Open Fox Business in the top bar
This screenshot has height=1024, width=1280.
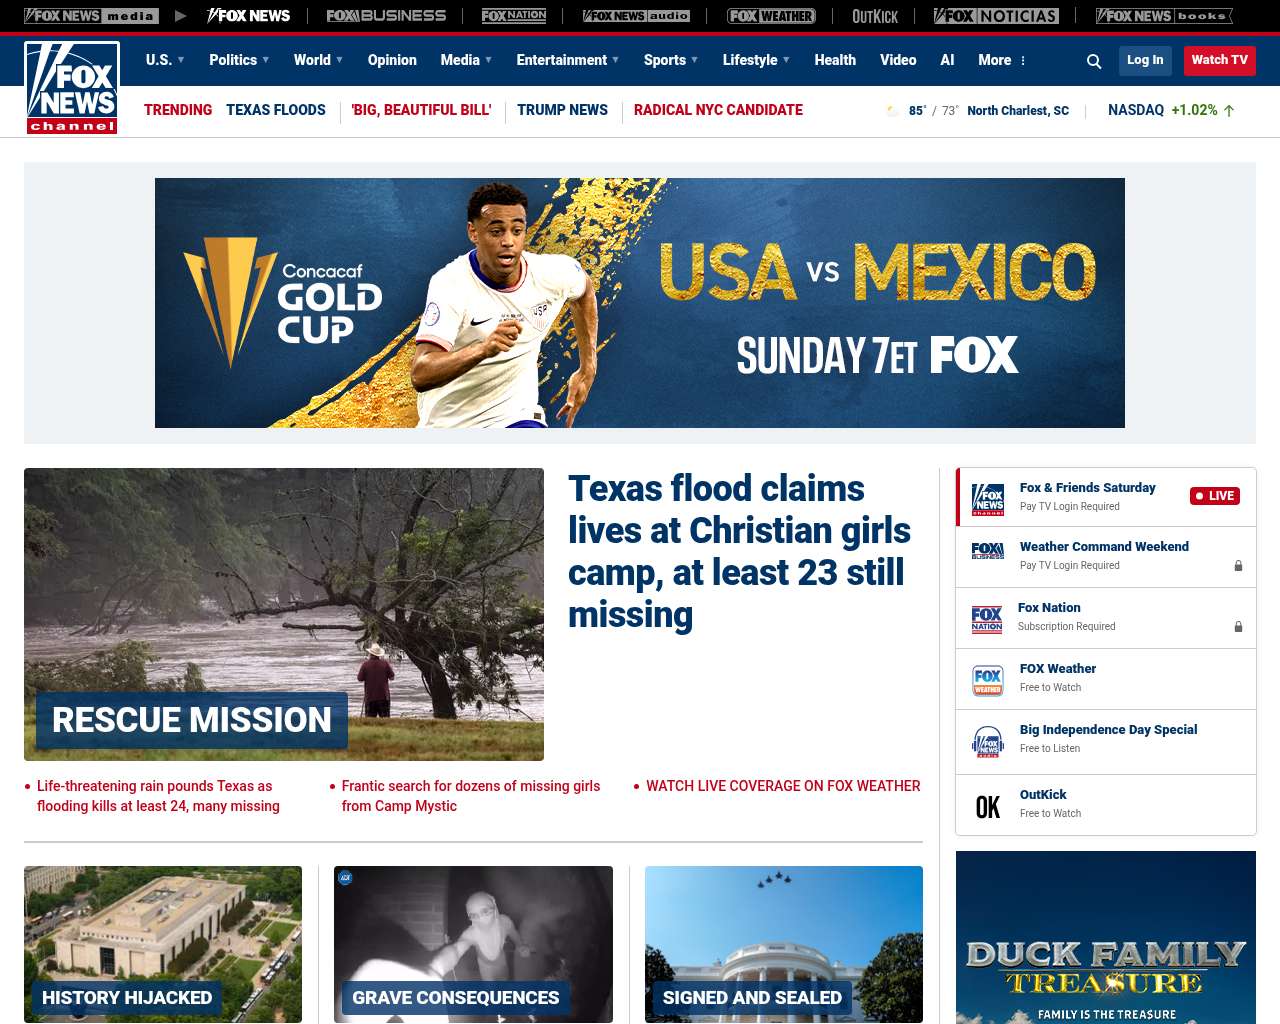pyautogui.click(x=386, y=16)
